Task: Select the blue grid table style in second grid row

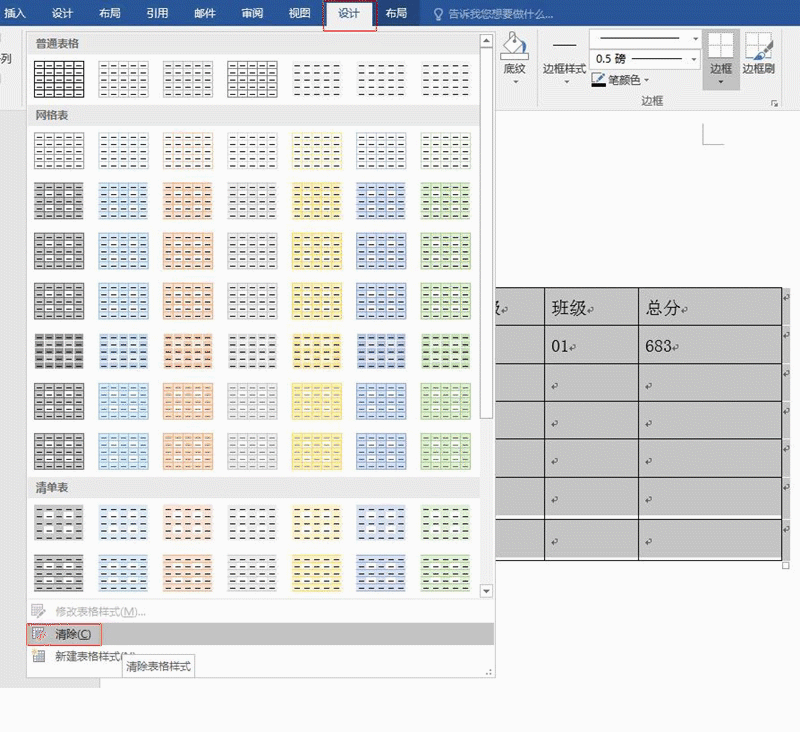Action: 123,201
